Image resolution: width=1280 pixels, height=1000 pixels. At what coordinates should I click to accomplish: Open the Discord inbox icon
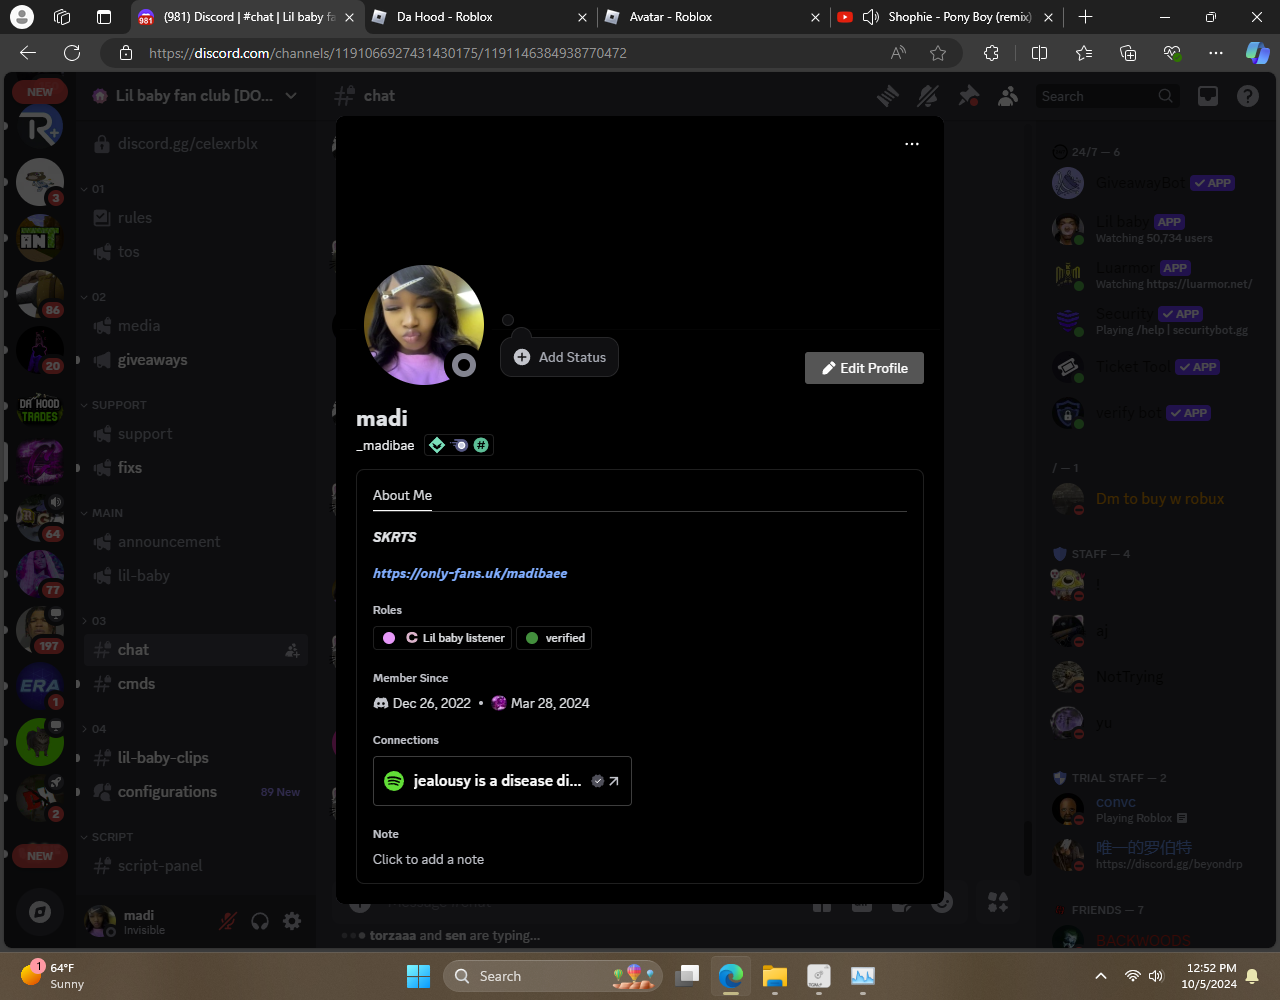(x=1208, y=96)
